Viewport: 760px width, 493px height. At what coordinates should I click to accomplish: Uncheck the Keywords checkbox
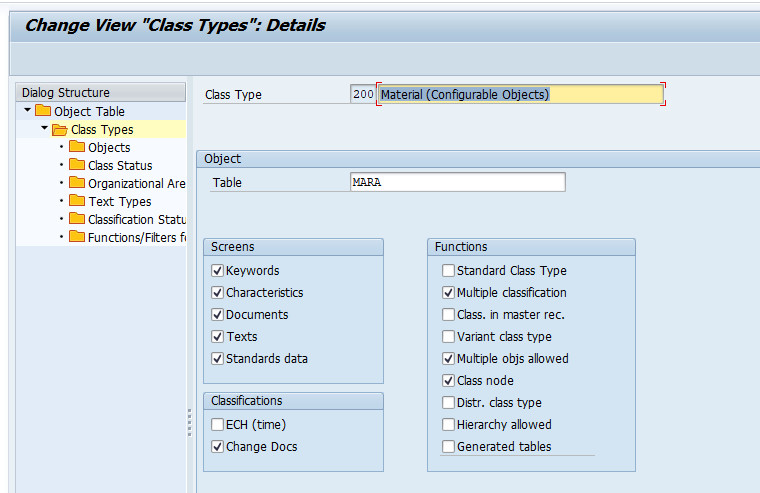(x=217, y=271)
